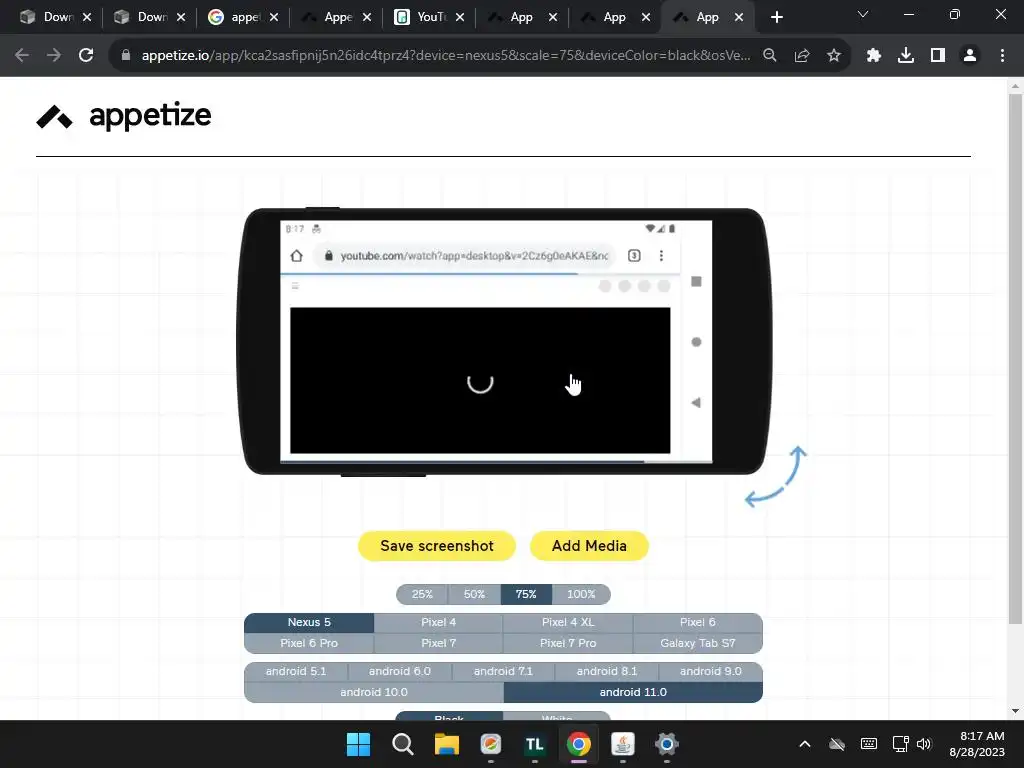This screenshot has width=1024, height=768.
Task: Click the emulator YouTube URL bar
Action: coord(467,255)
